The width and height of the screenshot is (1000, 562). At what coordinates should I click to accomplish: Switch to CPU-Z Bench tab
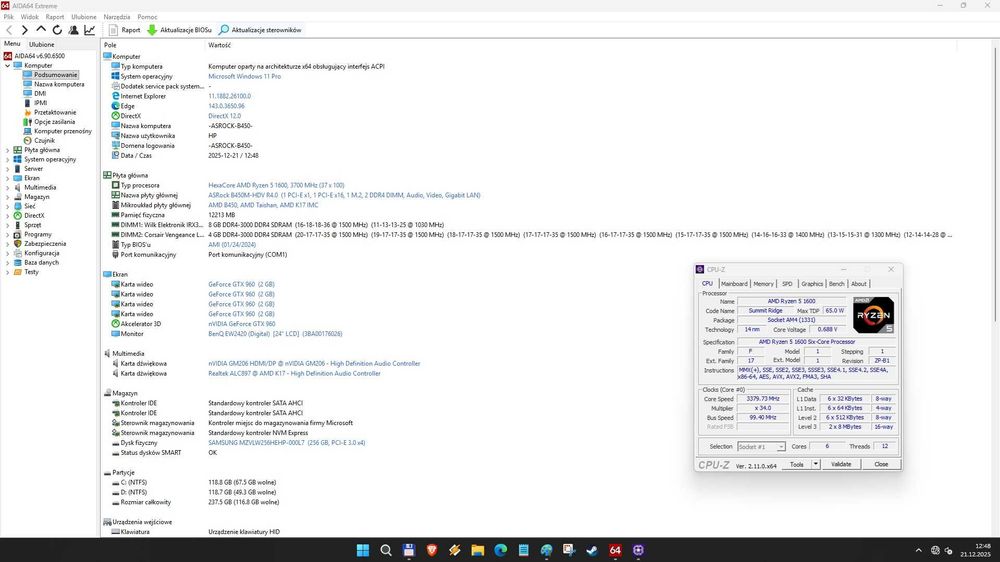tap(836, 284)
